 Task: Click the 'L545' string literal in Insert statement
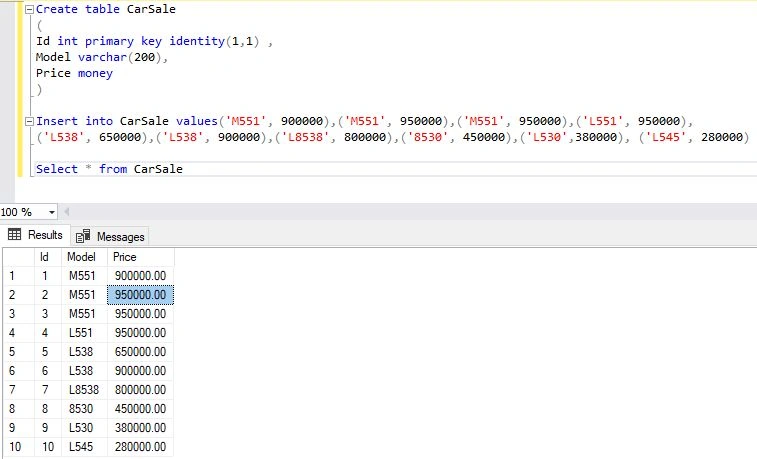(666, 137)
